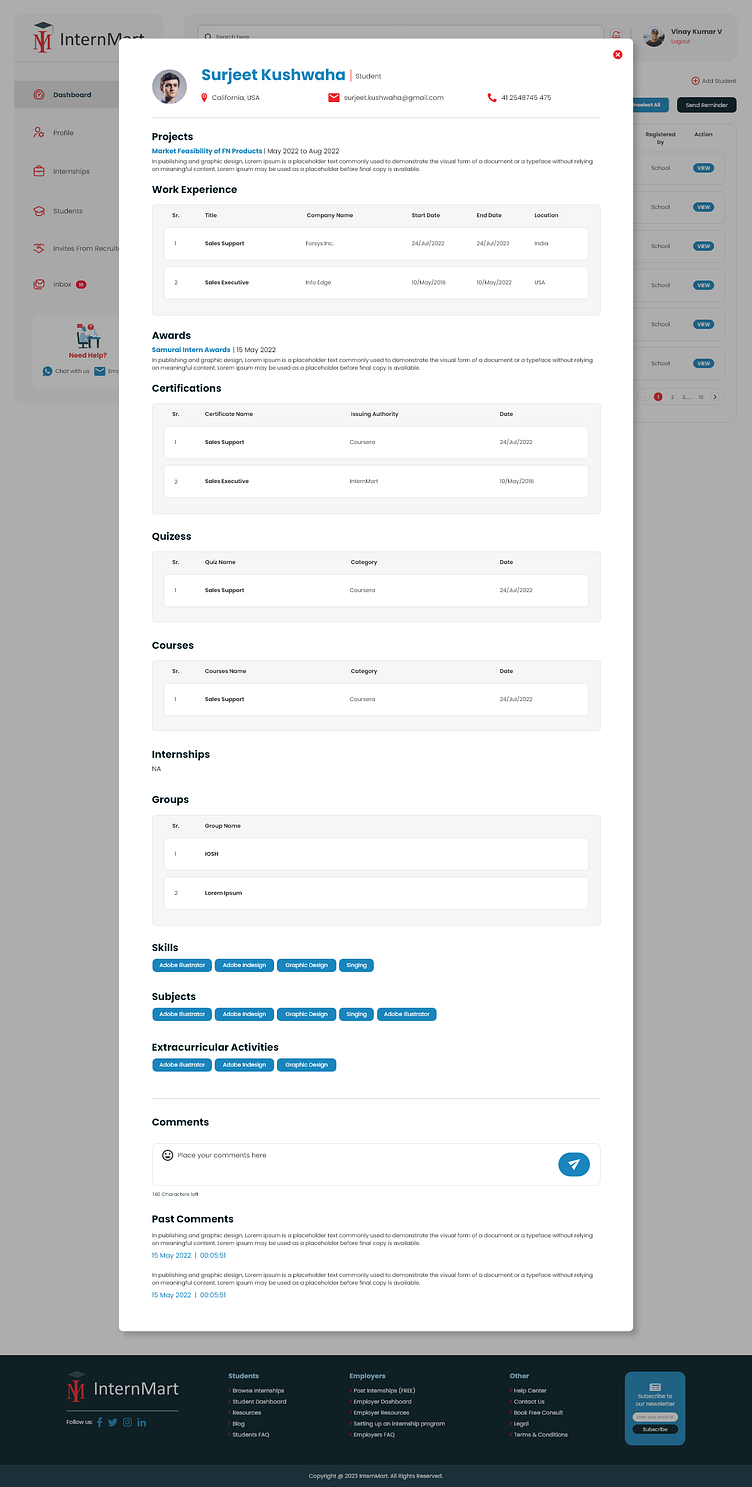The width and height of the screenshot is (752, 1487).
Task: Open InternMart LinkedIn page in footer
Action: click(142, 1422)
